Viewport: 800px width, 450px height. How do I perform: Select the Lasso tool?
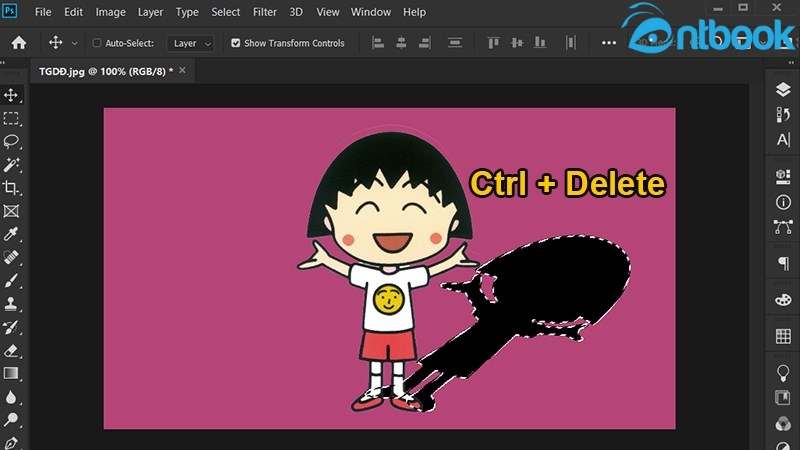point(11,141)
